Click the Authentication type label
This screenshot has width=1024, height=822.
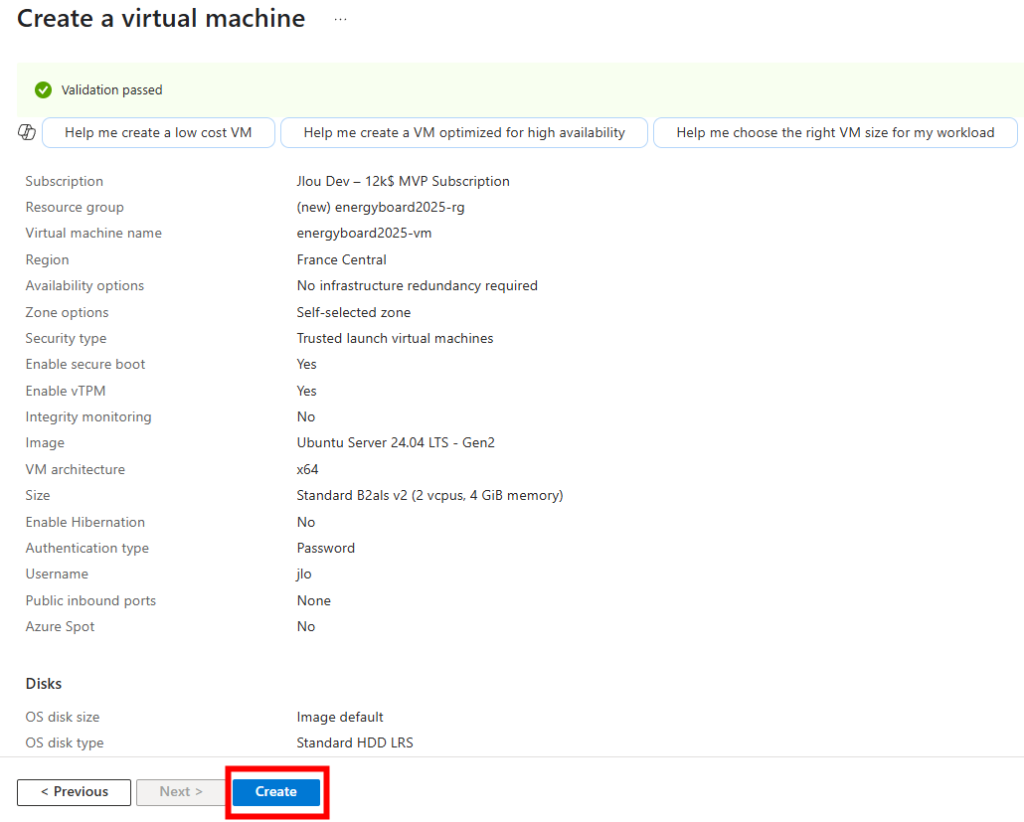(x=87, y=548)
